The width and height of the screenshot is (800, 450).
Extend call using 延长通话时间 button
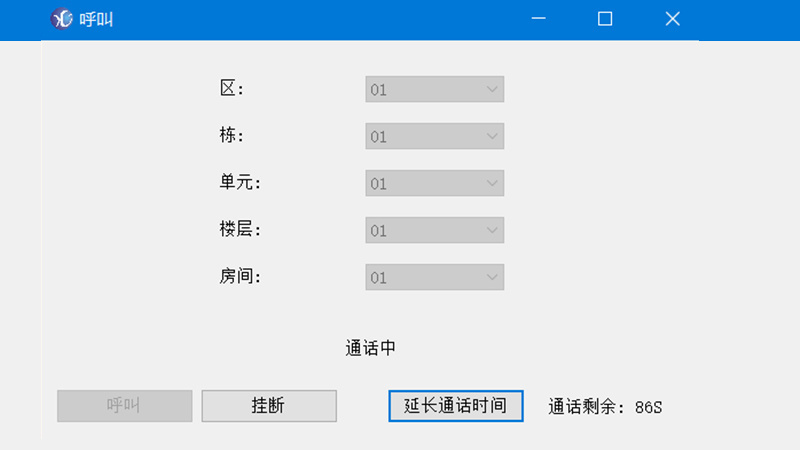tap(456, 406)
